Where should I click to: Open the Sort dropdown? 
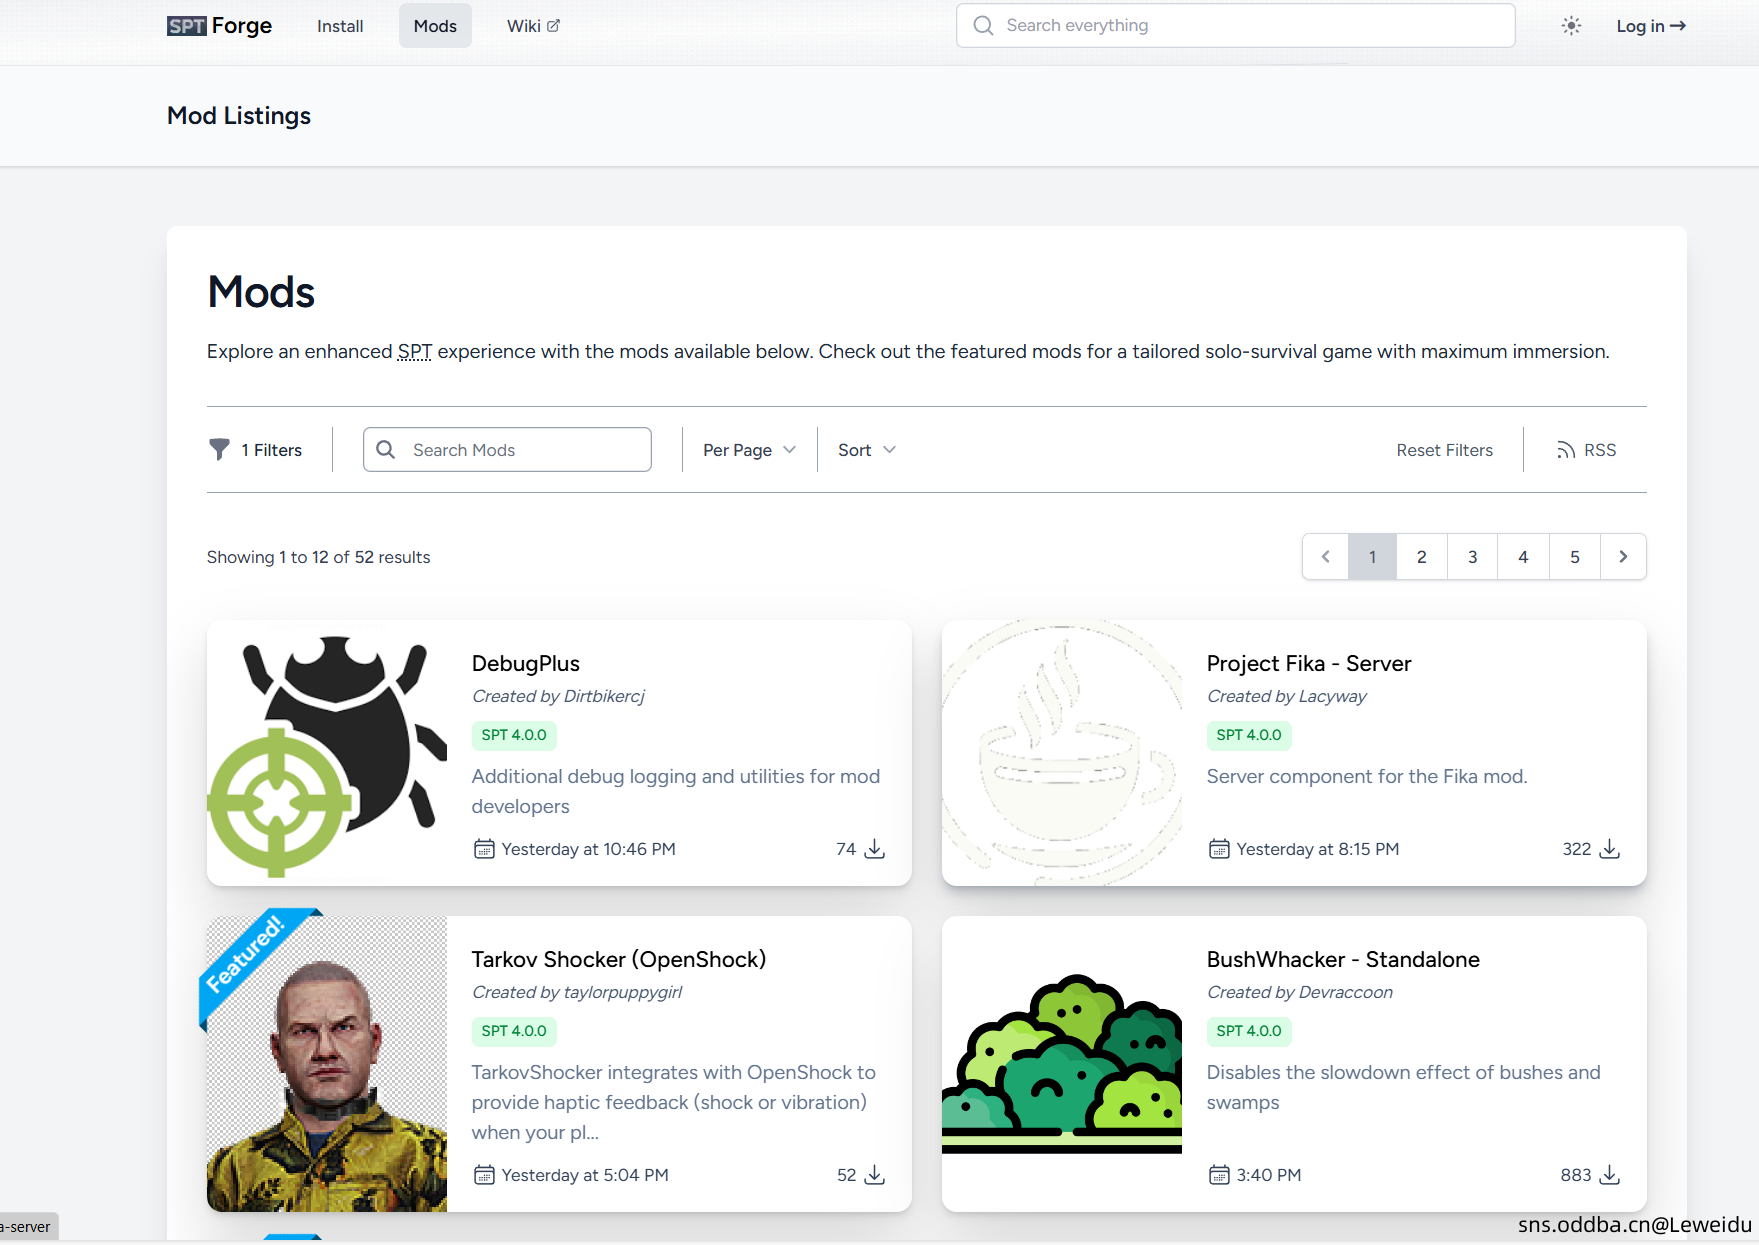(866, 450)
